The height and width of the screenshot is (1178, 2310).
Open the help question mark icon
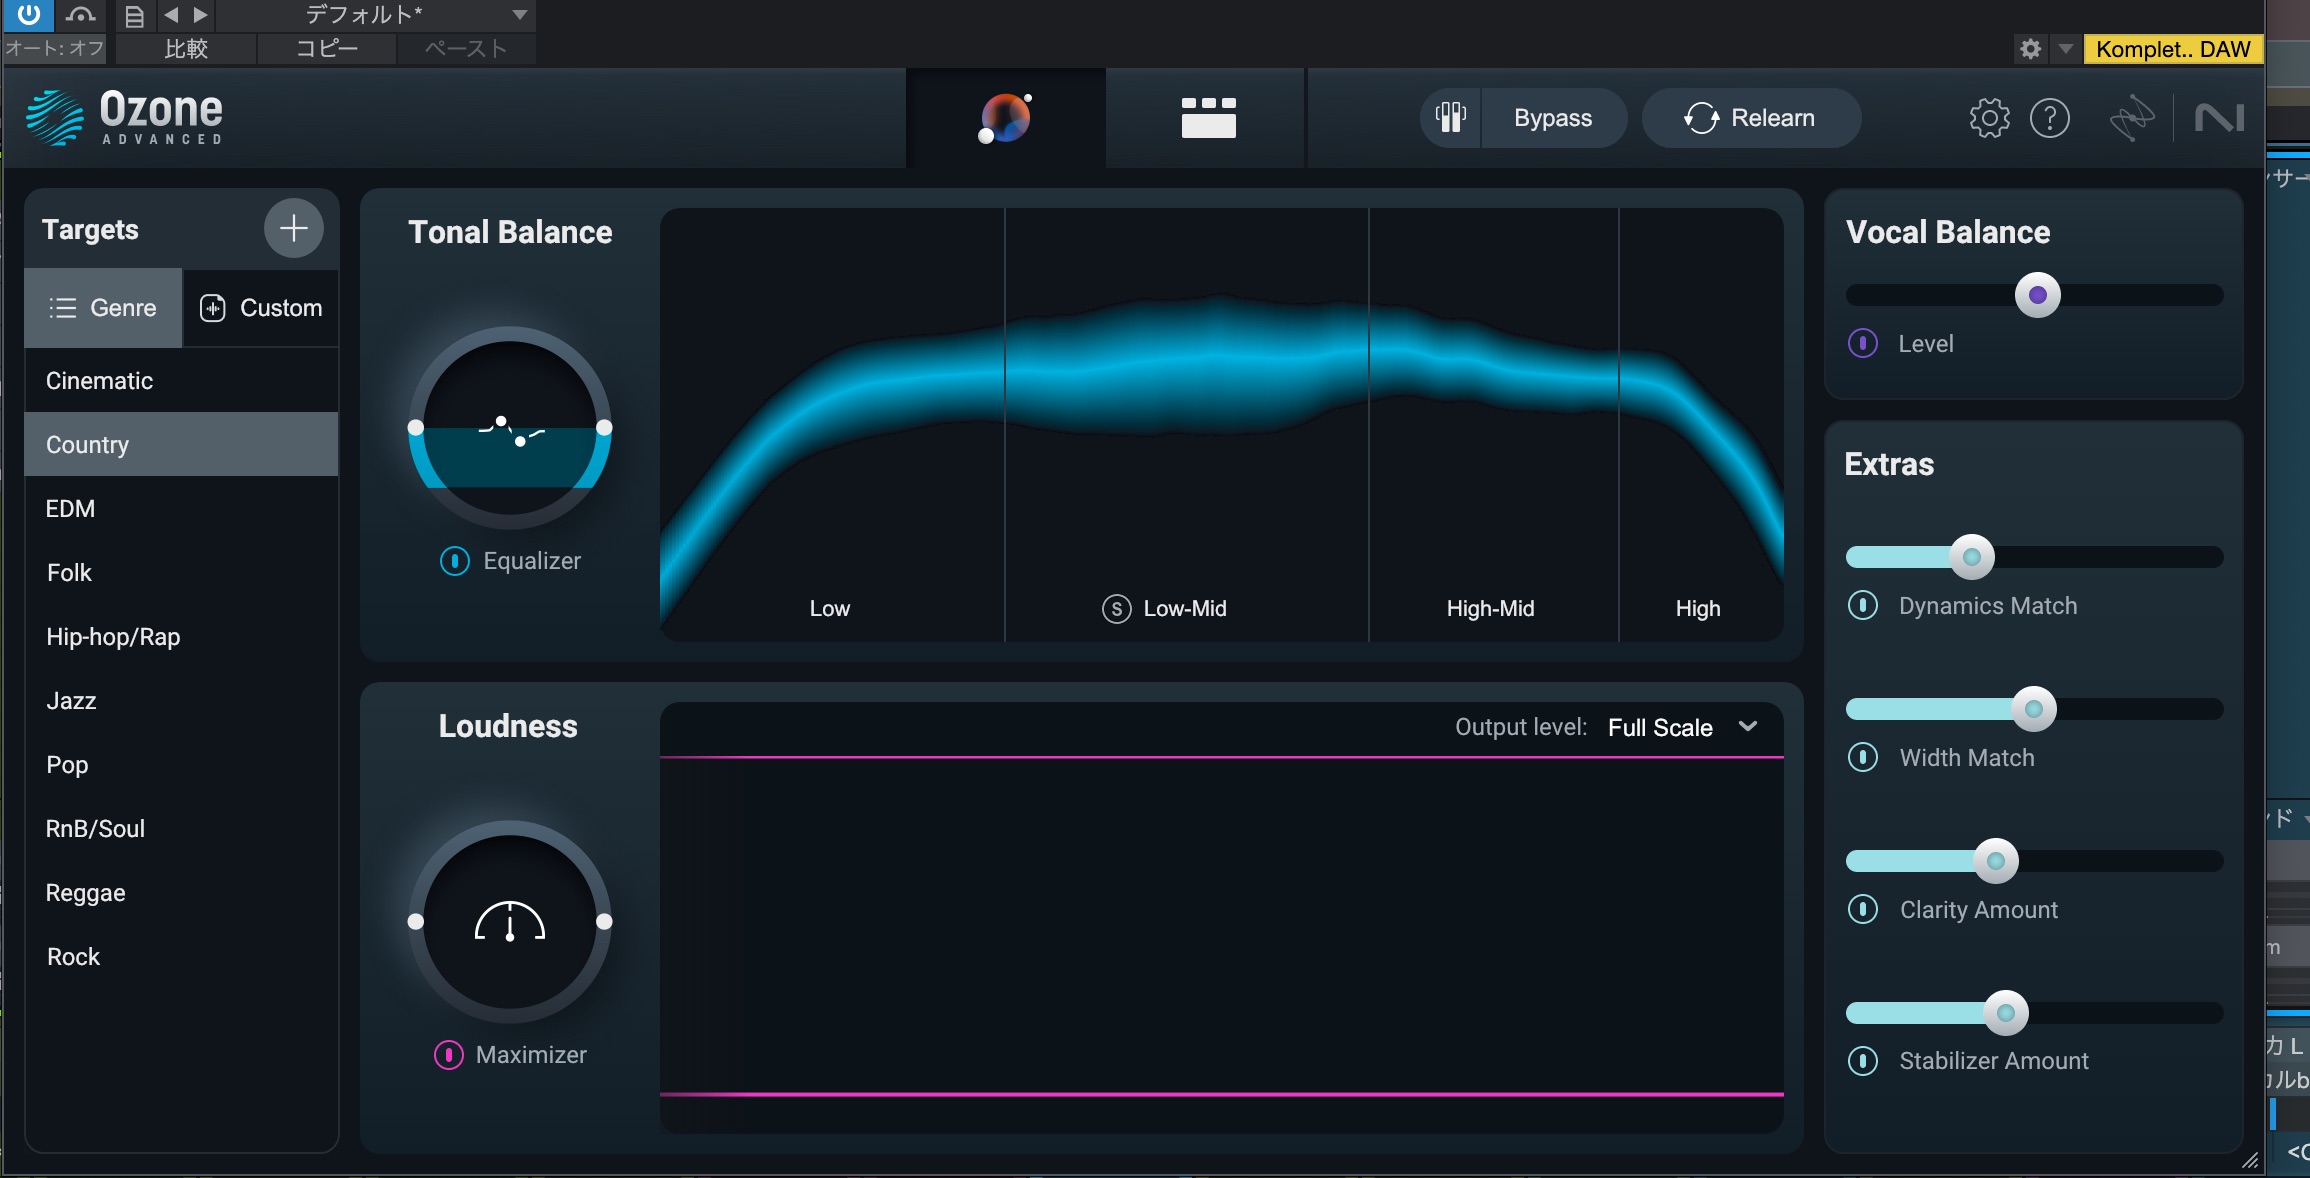click(2049, 118)
